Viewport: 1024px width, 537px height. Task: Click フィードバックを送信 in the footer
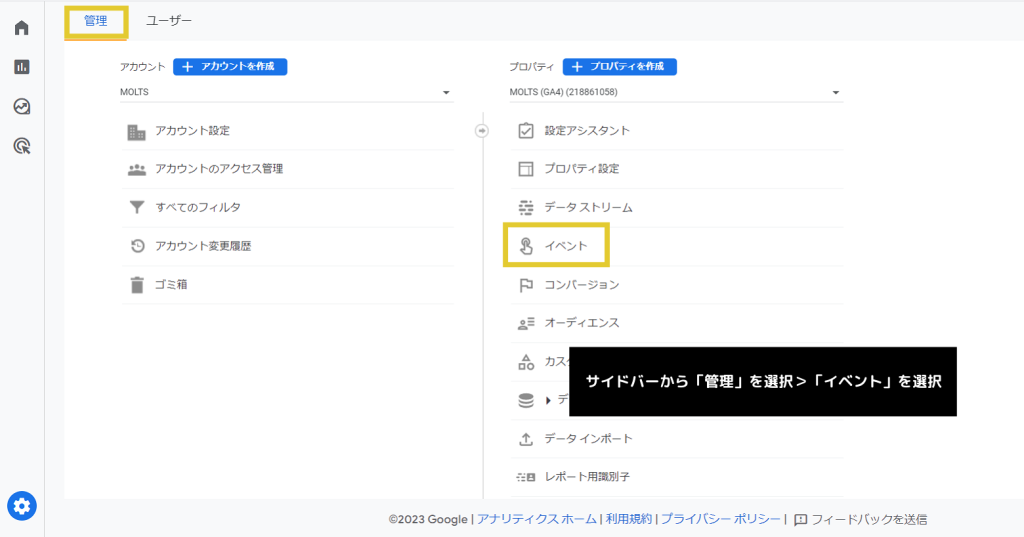861,519
